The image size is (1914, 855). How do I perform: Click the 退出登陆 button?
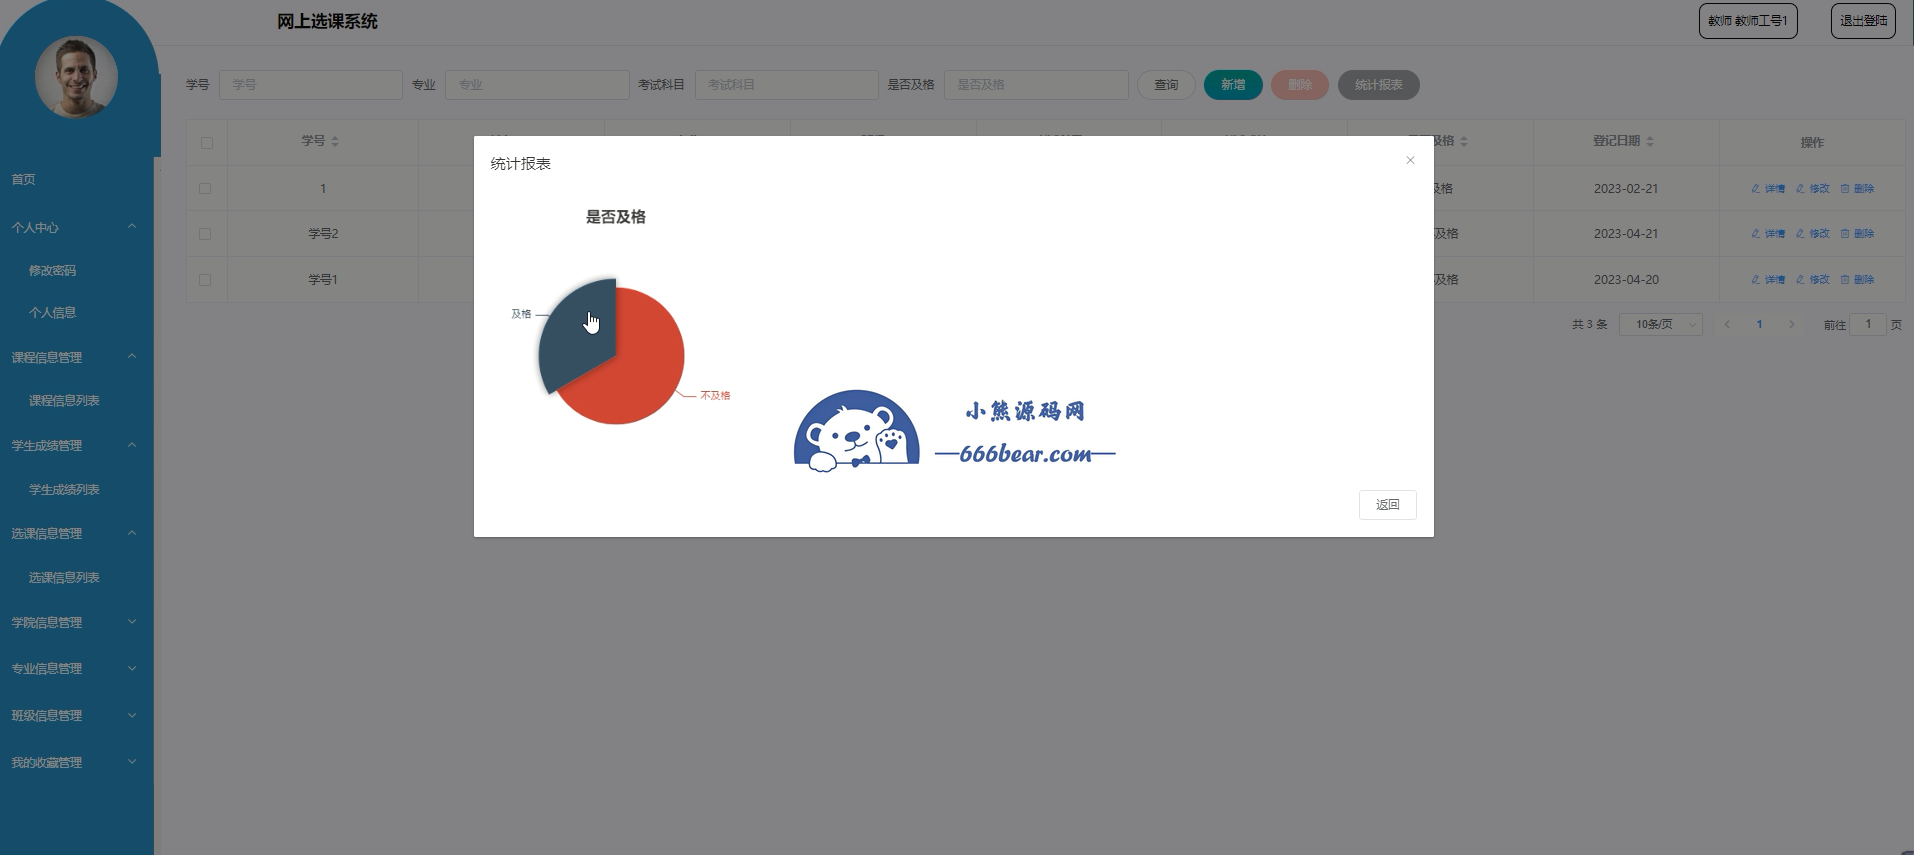[1863, 21]
